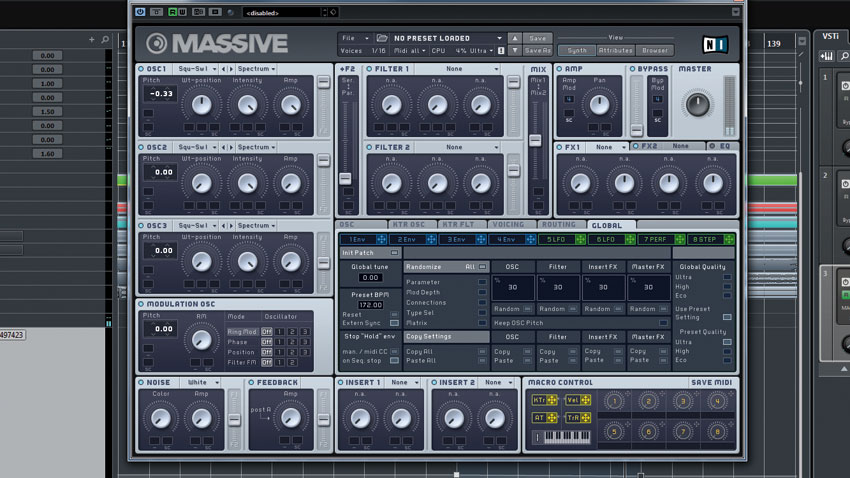
Task: Click the Bypass level fader handle
Action: (x=637, y=130)
